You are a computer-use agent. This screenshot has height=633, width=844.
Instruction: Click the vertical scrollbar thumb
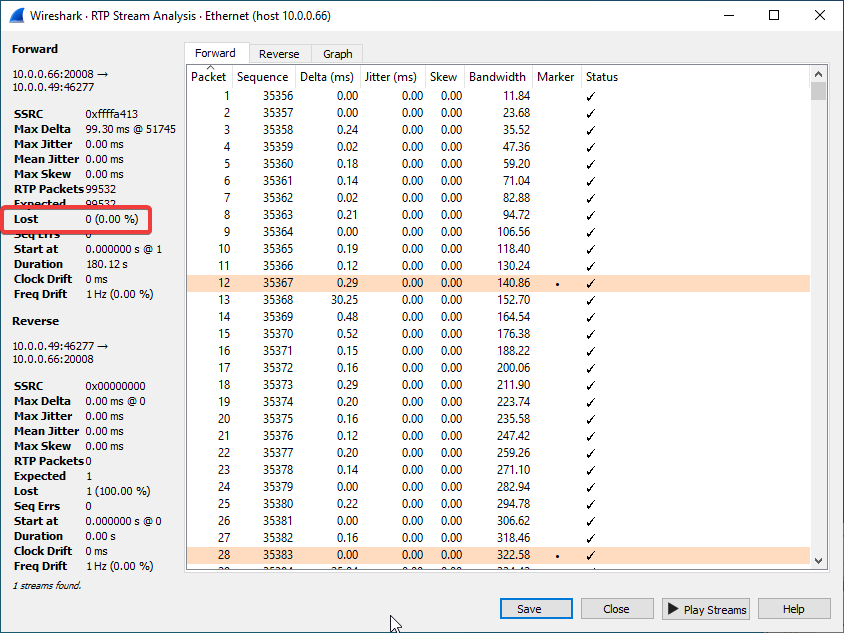tap(818, 91)
